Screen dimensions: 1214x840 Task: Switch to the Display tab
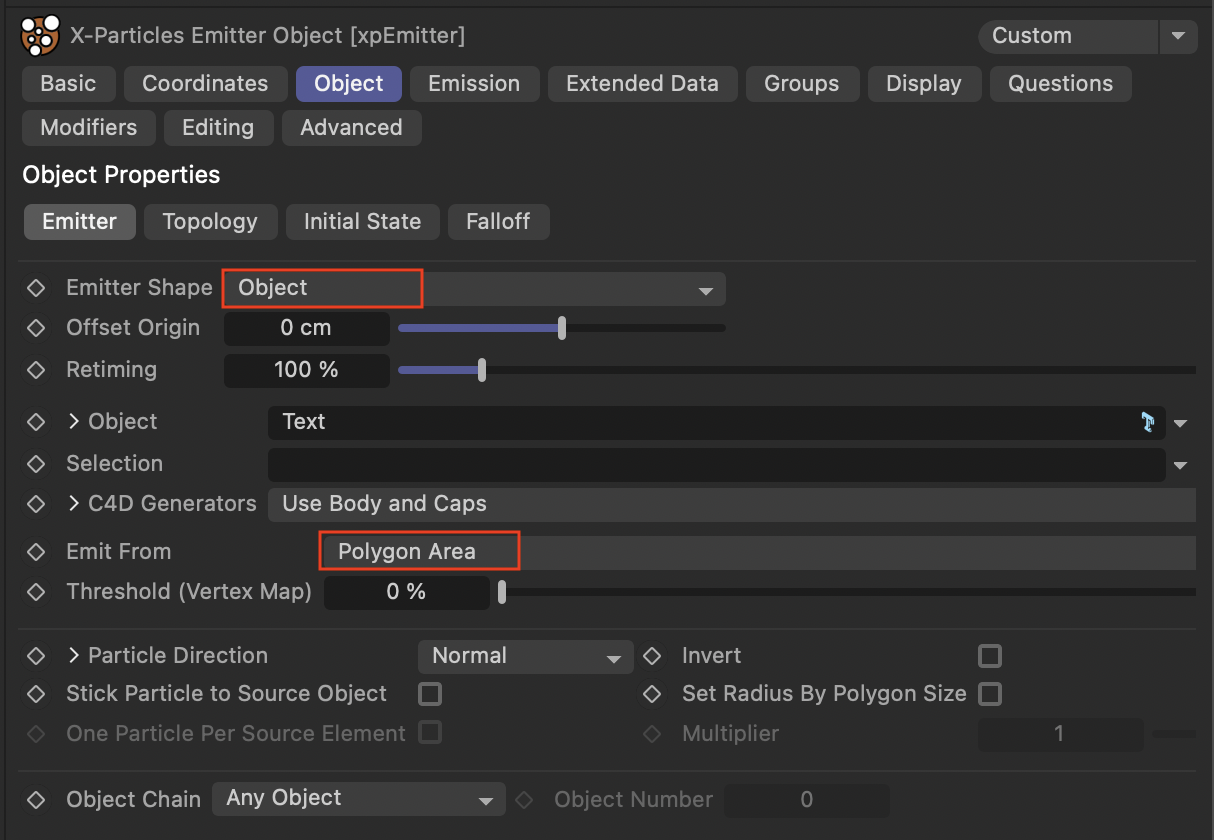point(924,84)
